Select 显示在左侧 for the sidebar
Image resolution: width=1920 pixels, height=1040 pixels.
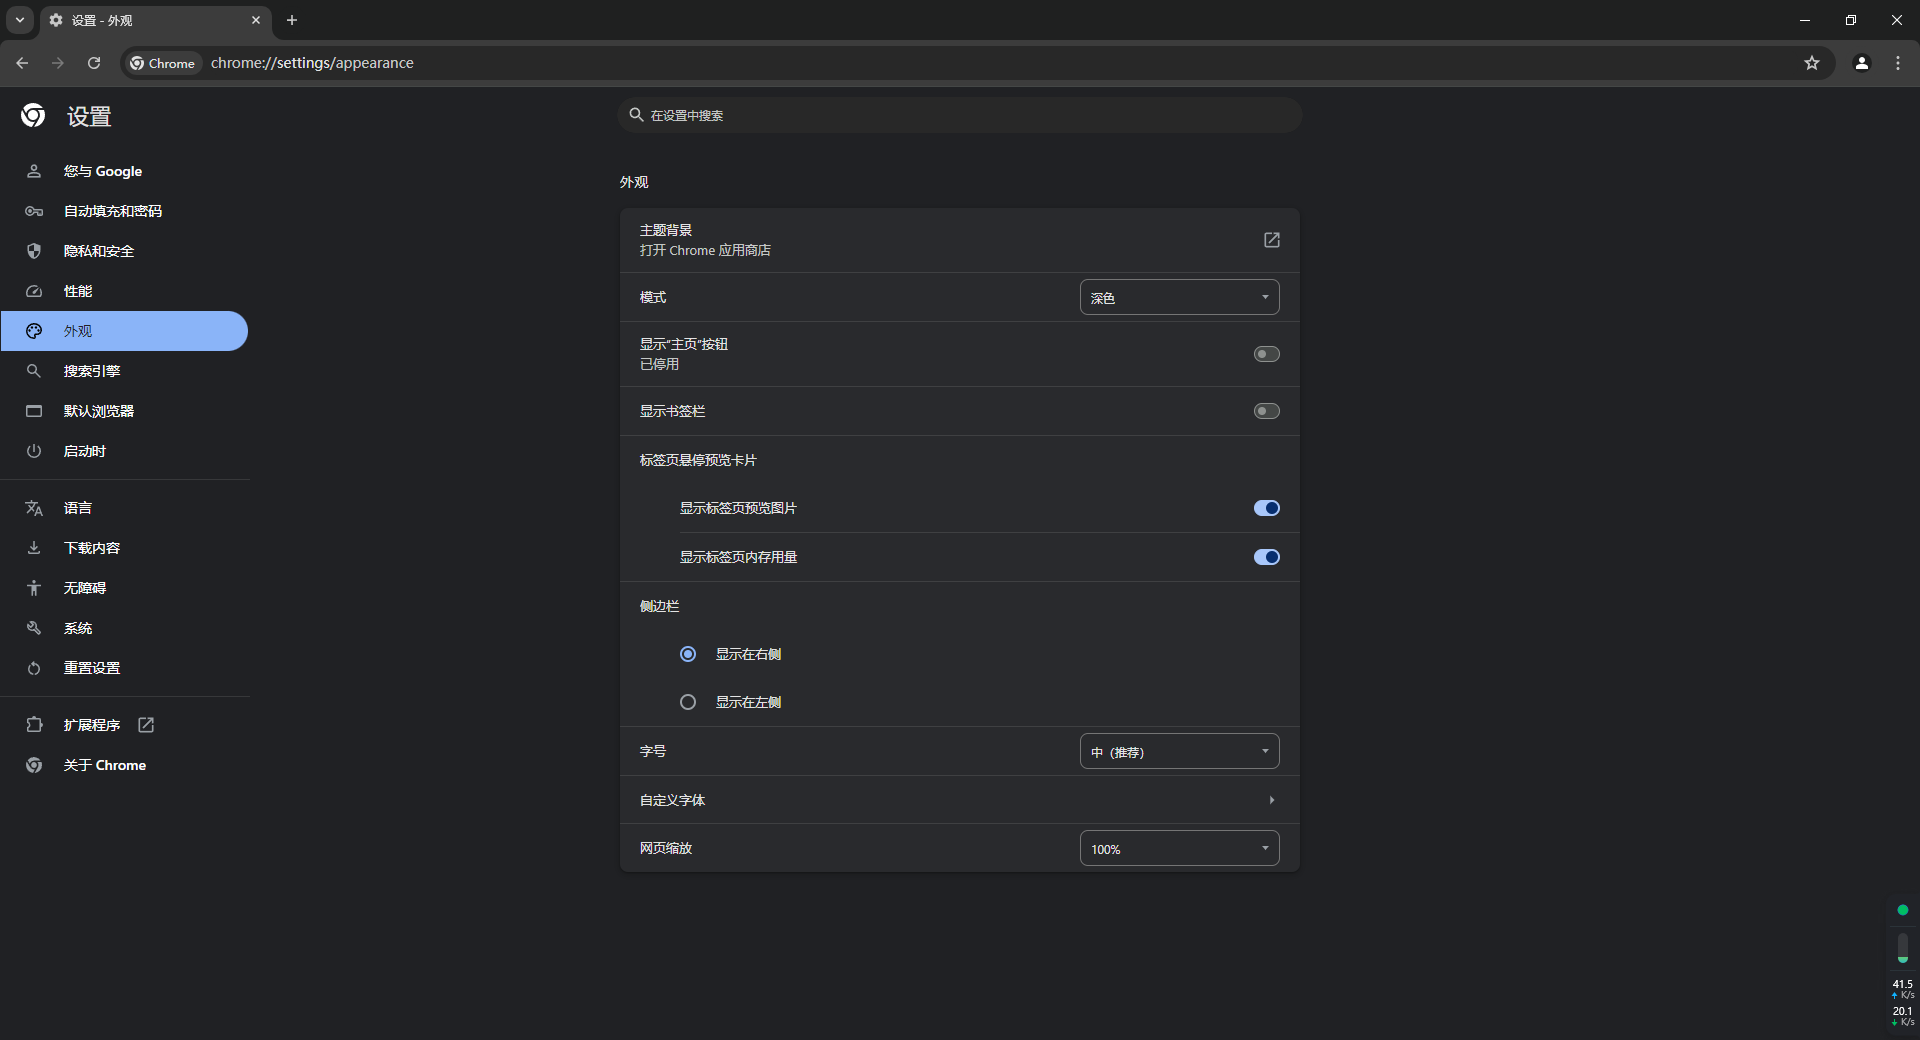[687, 702]
